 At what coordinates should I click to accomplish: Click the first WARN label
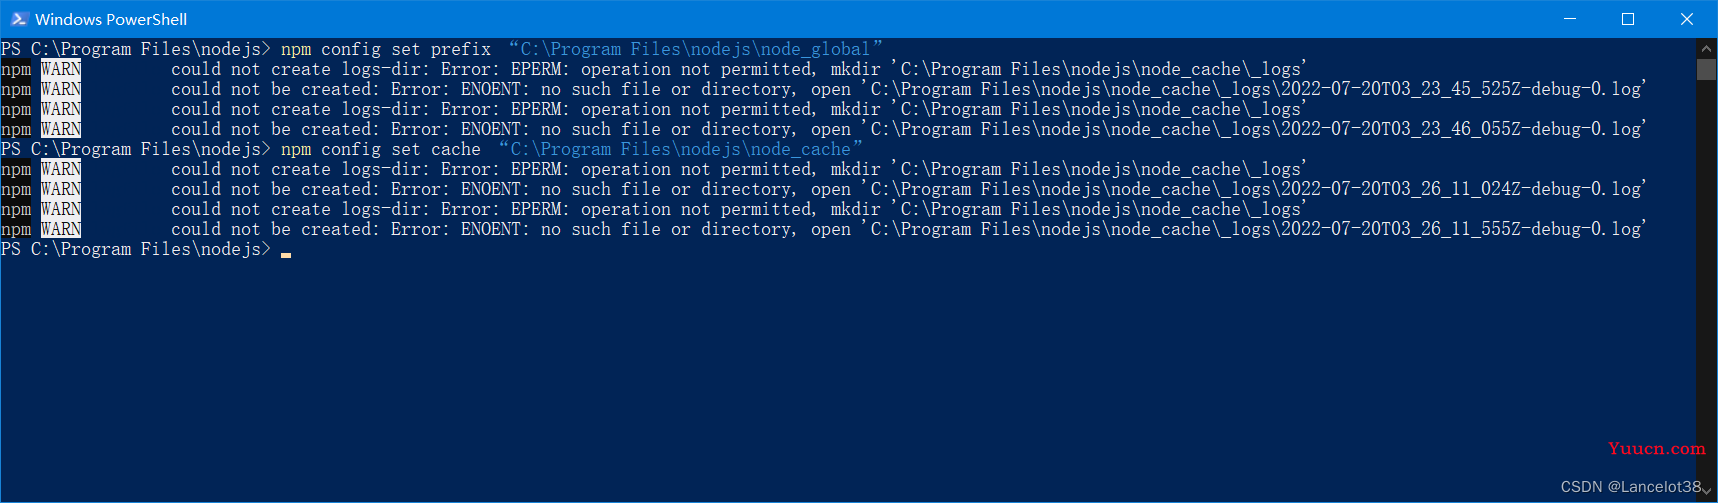click(x=61, y=69)
